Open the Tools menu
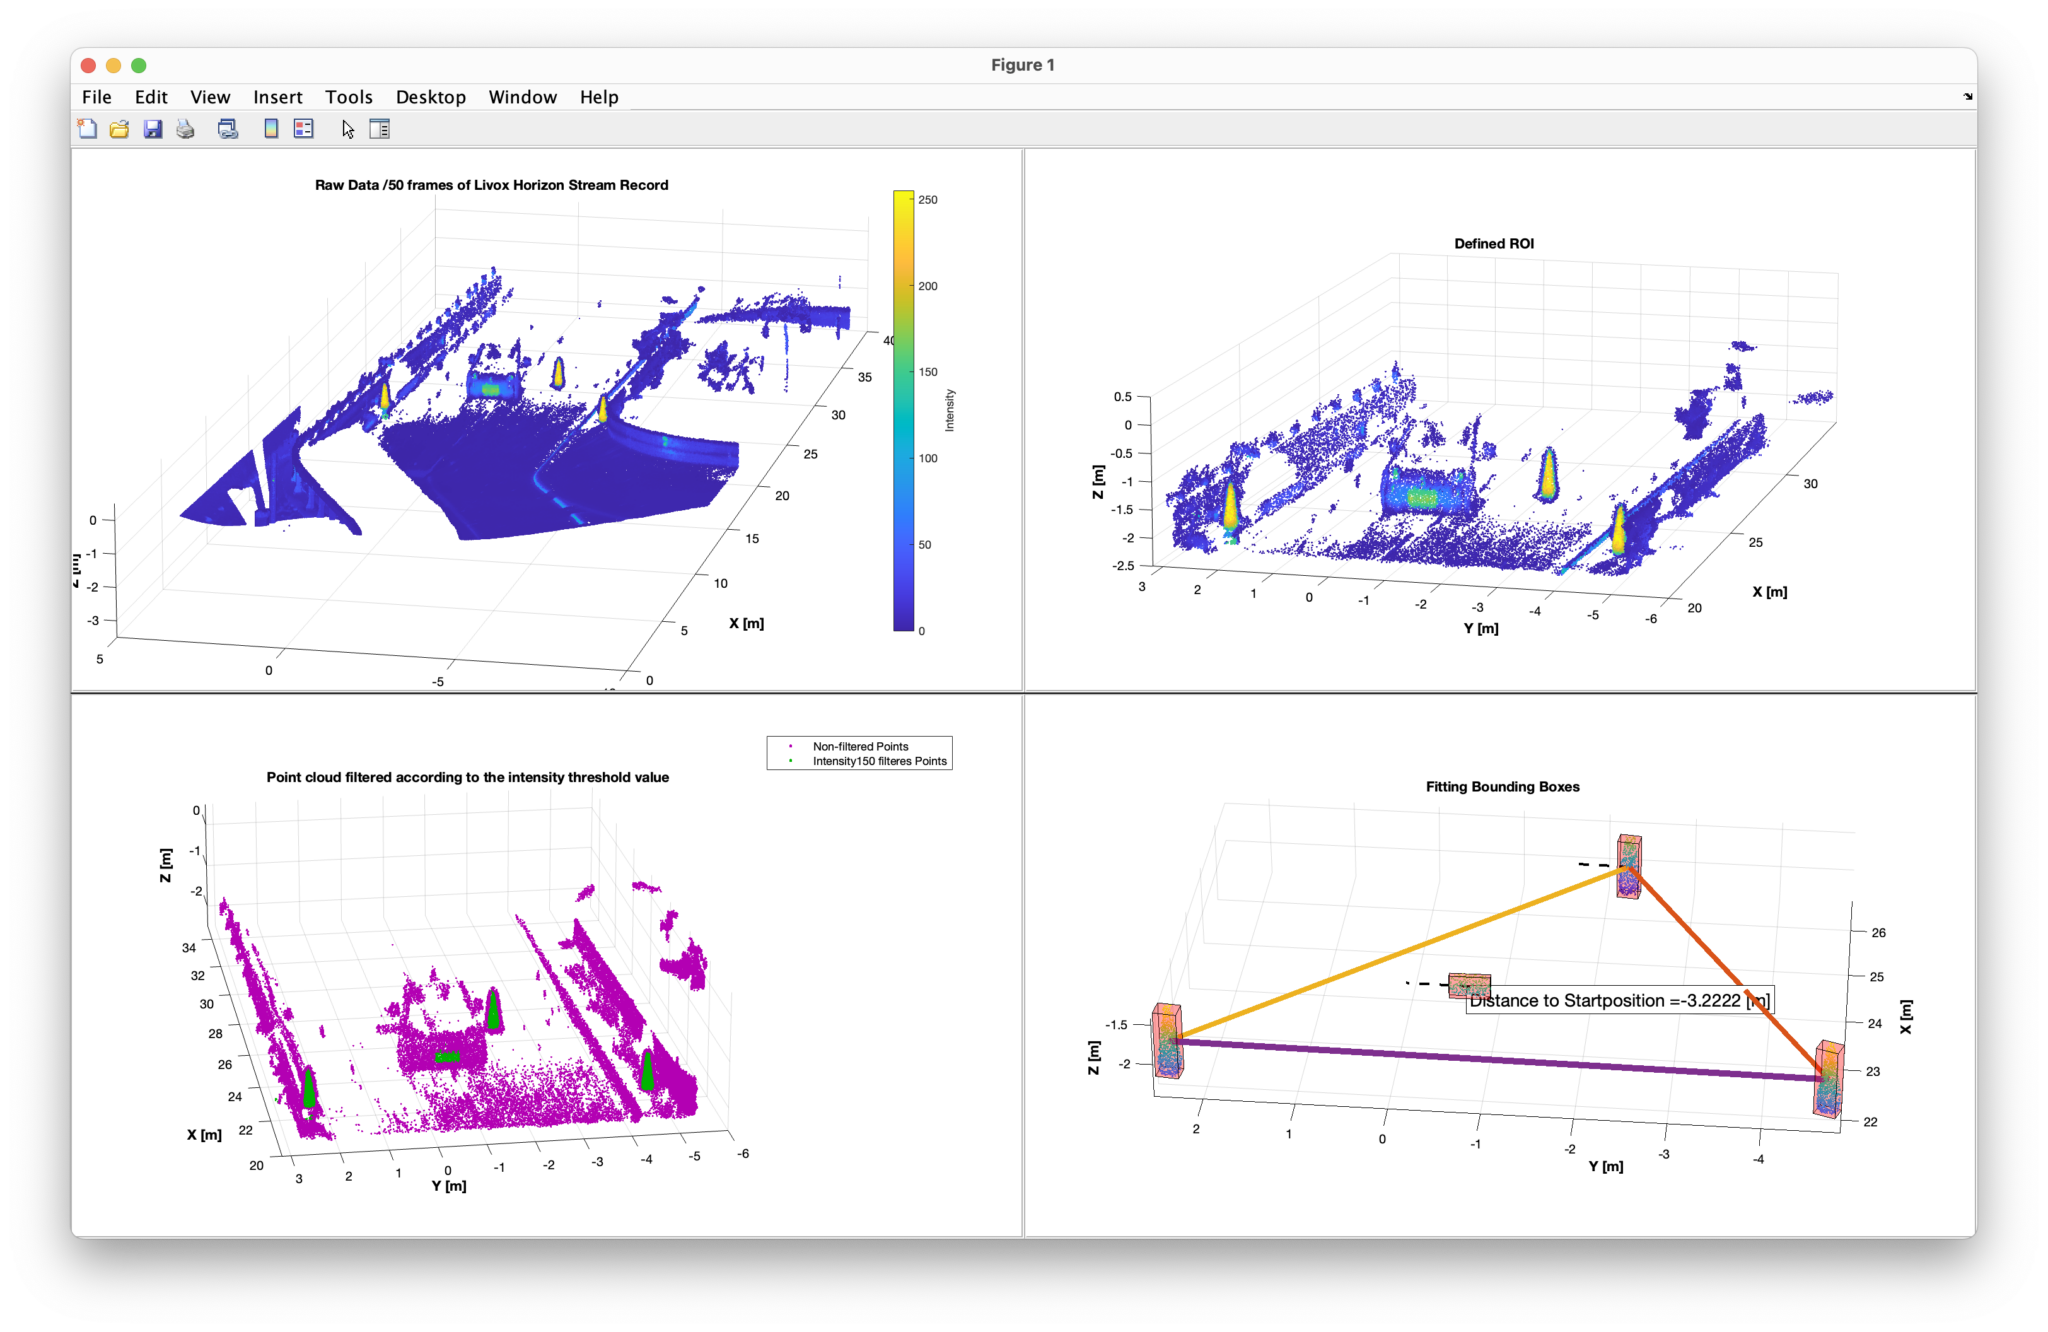 [348, 97]
